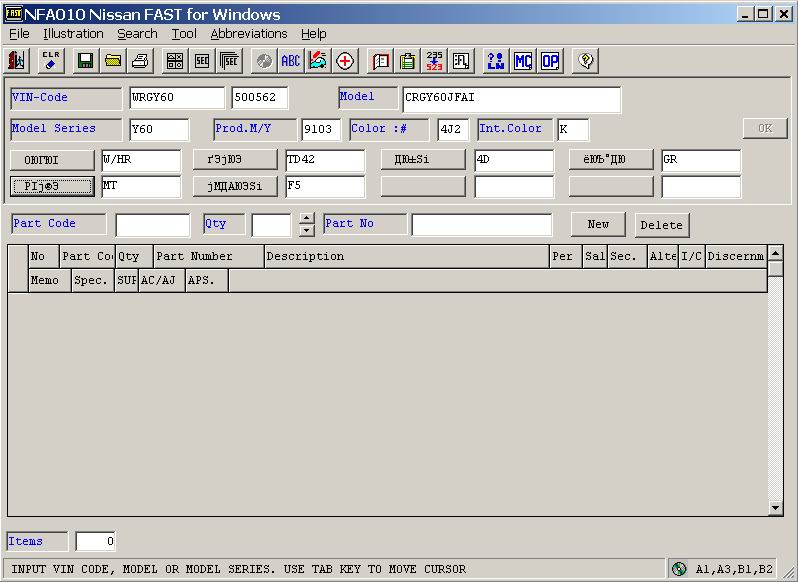The width and height of the screenshot is (798, 582).
Task: Open the Search menu
Action: click(x=137, y=34)
